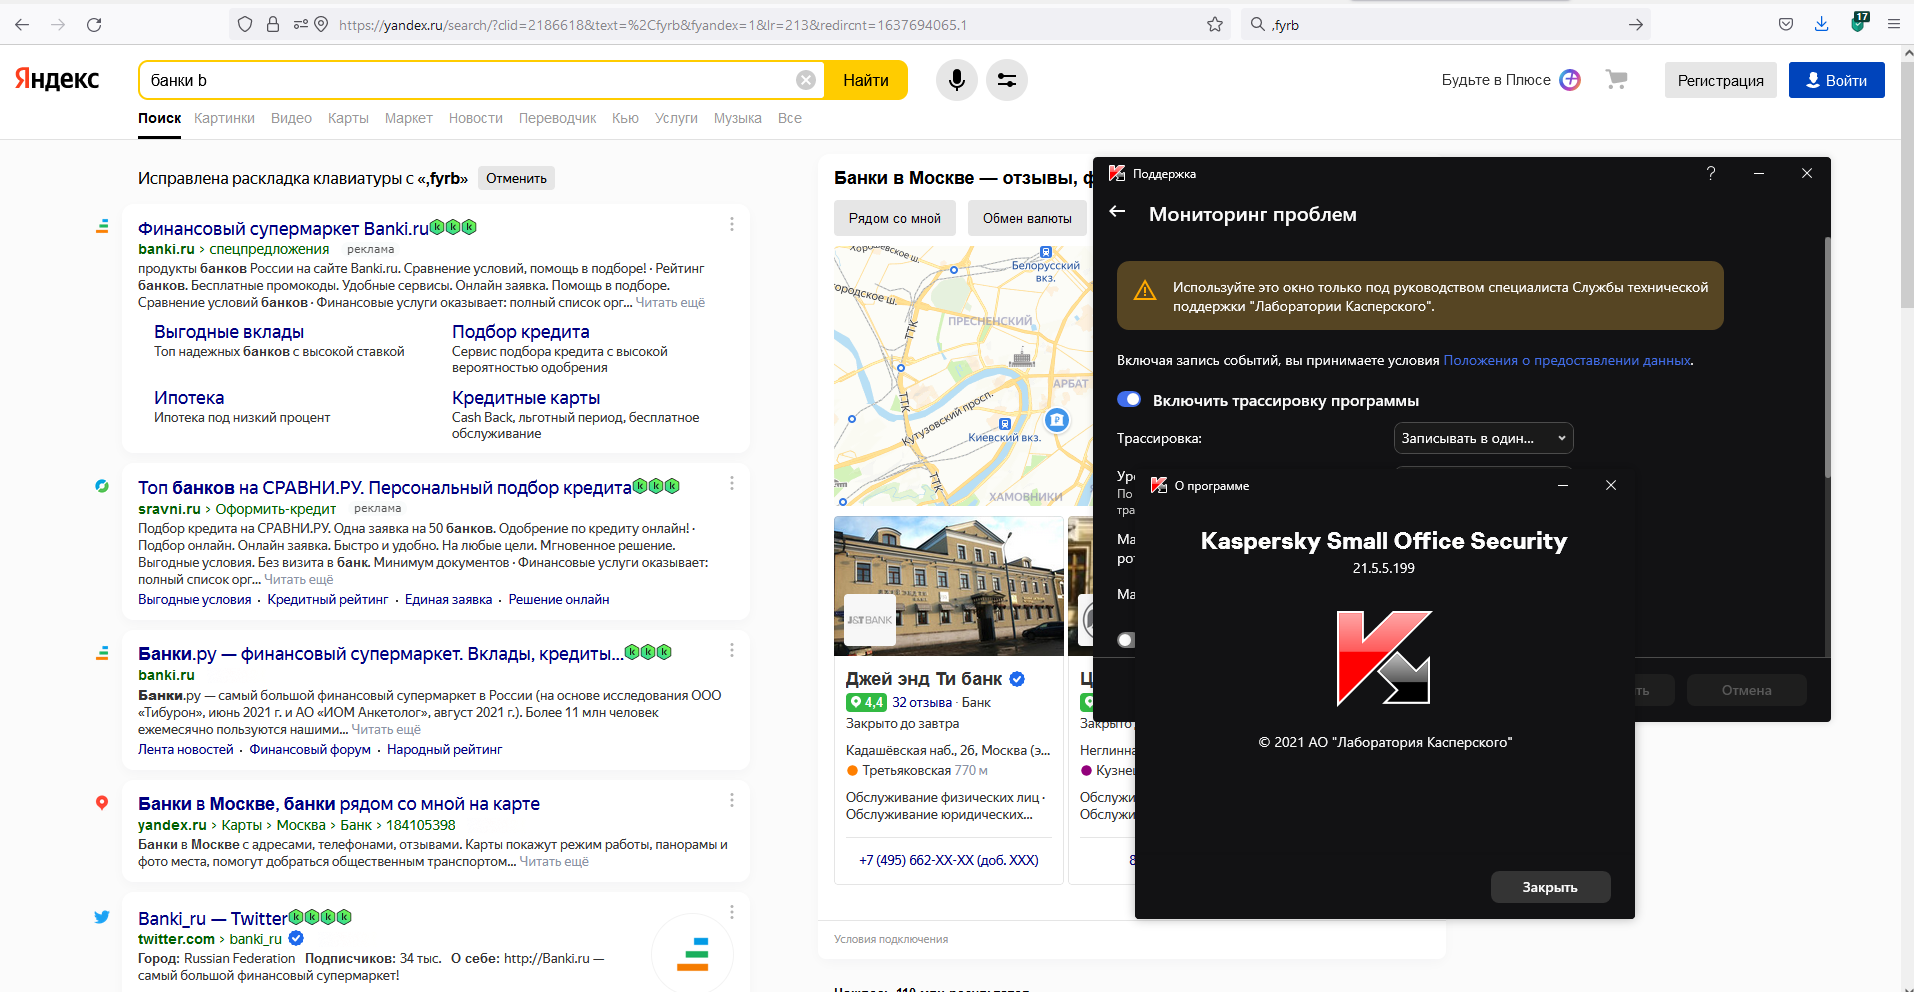Open more options for the Banki_ru Twitter result
1914x992 pixels.
(x=732, y=912)
